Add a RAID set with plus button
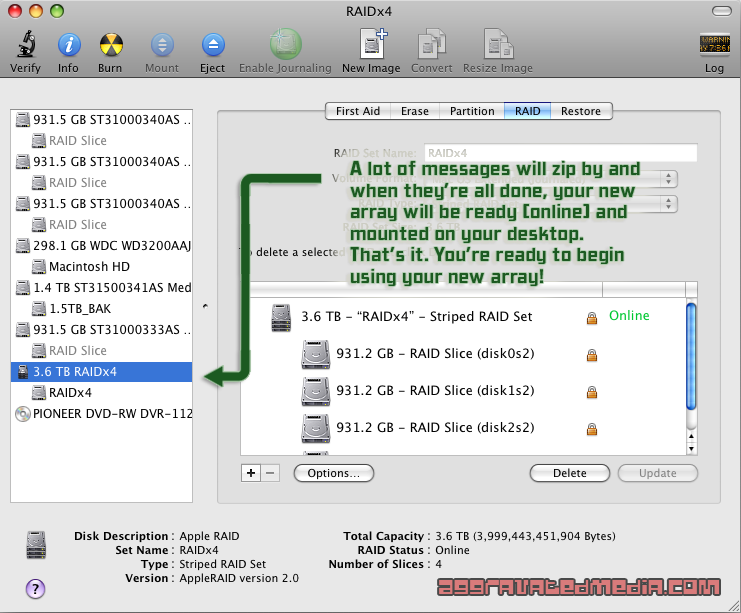 pos(251,473)
